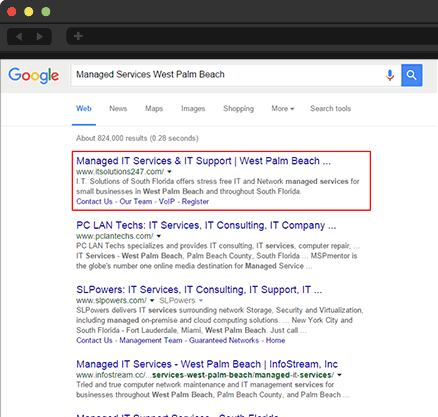The width and height of the screenshot is (438, 417).
Task: Select the Web tab
Action: (x=84, y=109)
